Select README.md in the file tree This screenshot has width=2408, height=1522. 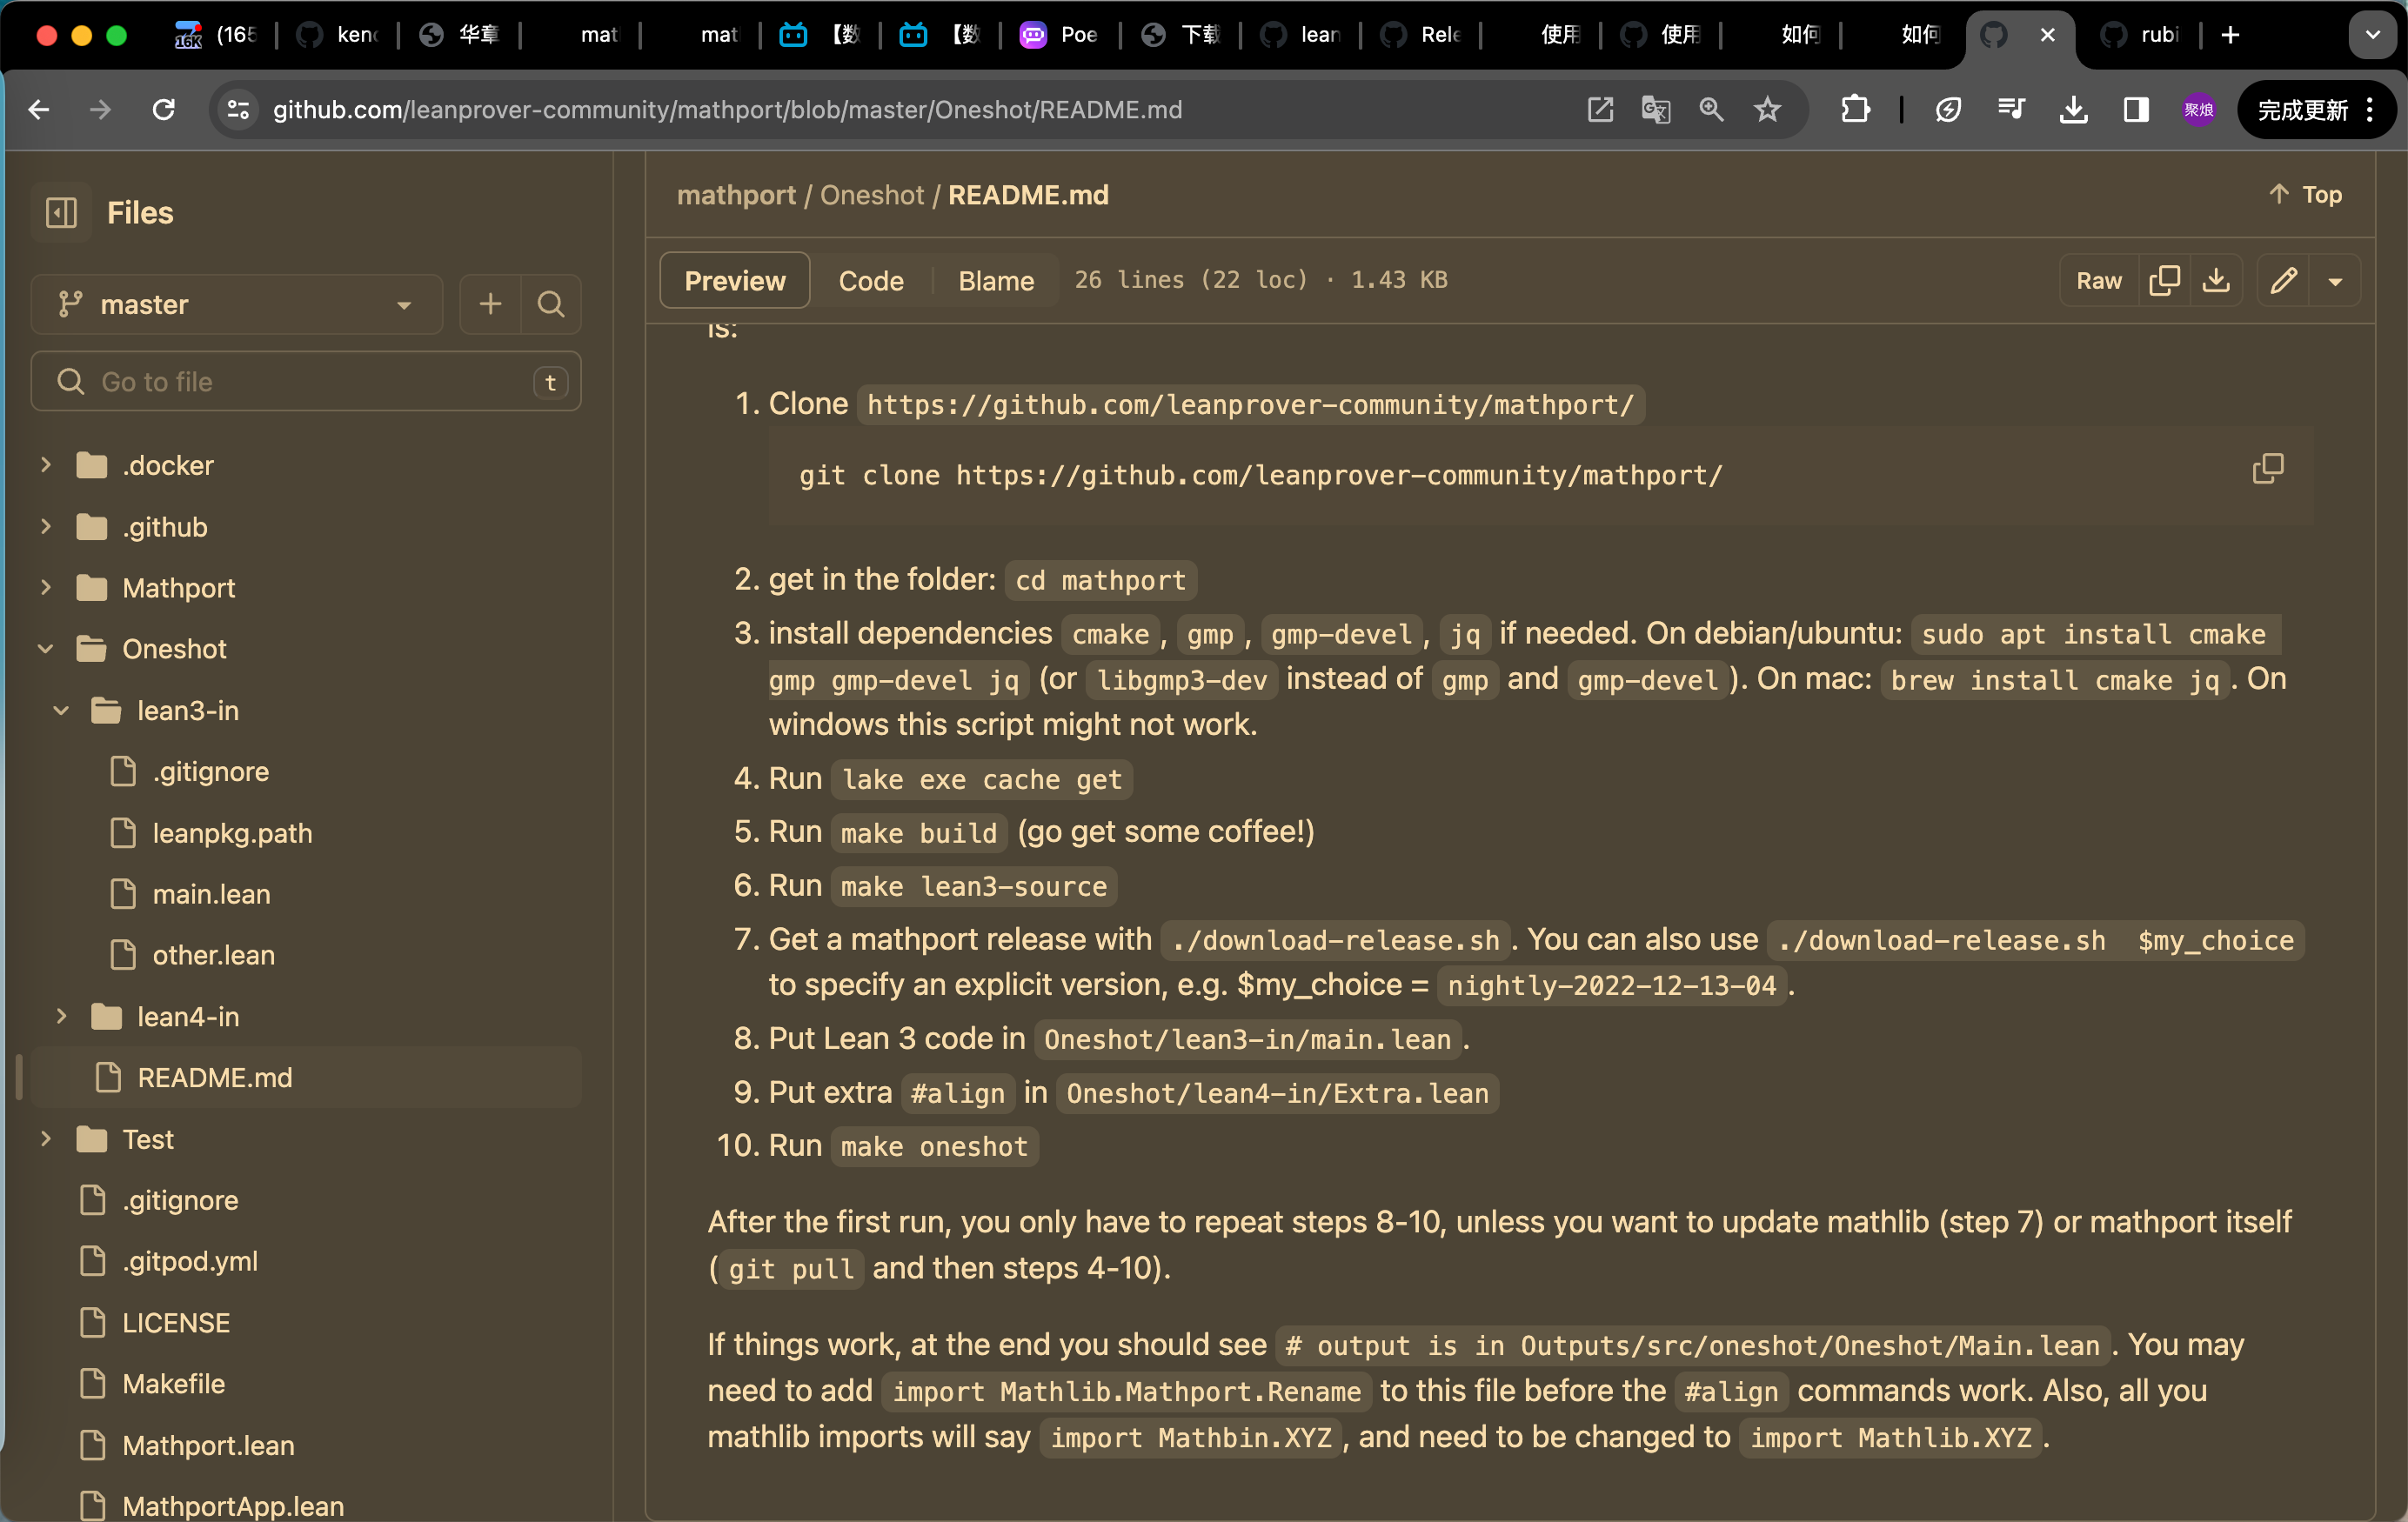pyautogui.click(x=306, y=1077)
